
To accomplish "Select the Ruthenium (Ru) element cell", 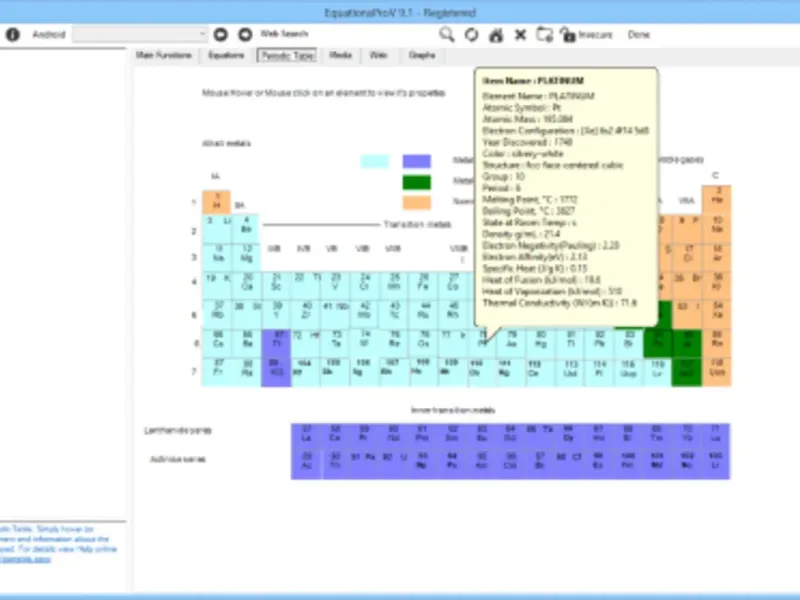I will [x=423, y=314].
